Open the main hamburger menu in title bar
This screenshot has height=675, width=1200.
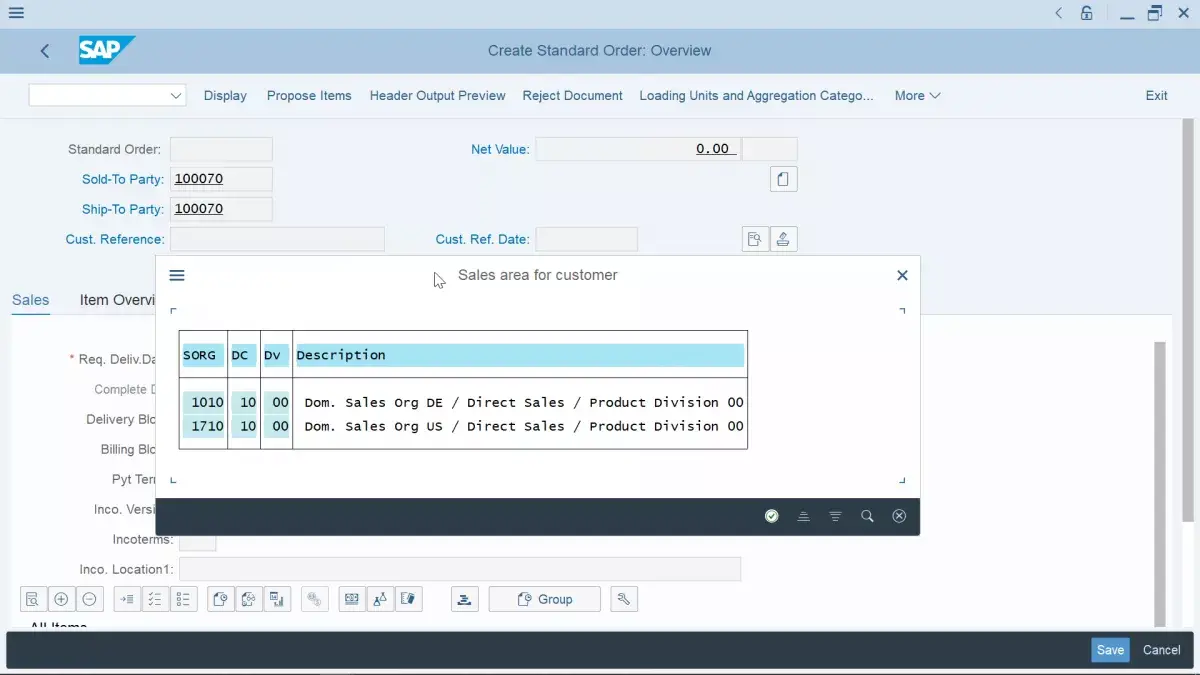coord(16,14)
